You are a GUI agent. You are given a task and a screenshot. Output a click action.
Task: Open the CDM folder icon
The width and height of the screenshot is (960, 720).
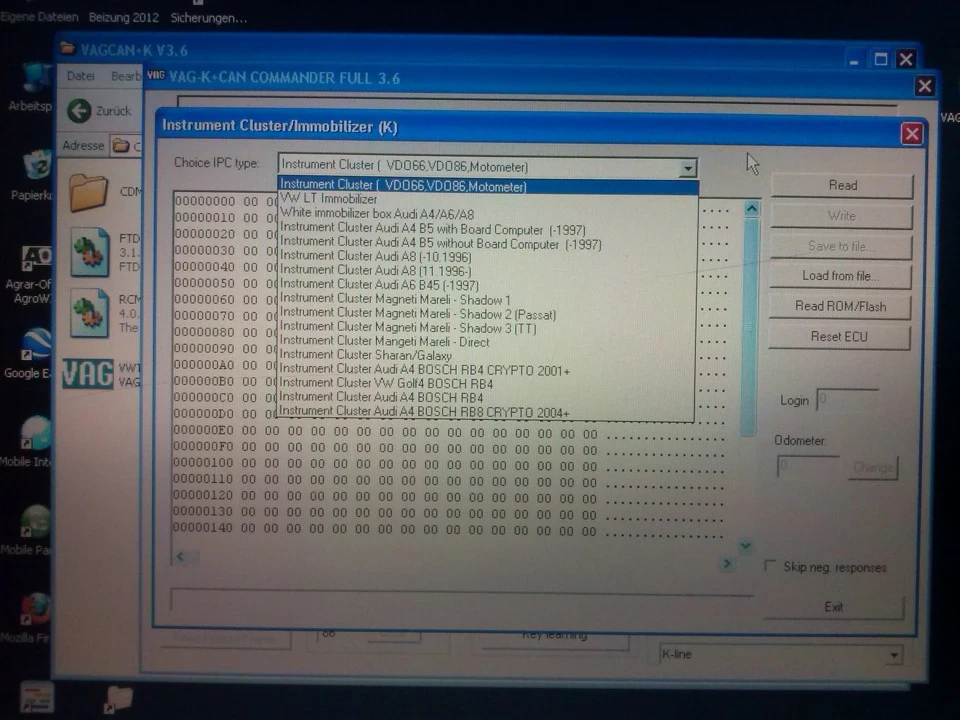tap(88, 193)
